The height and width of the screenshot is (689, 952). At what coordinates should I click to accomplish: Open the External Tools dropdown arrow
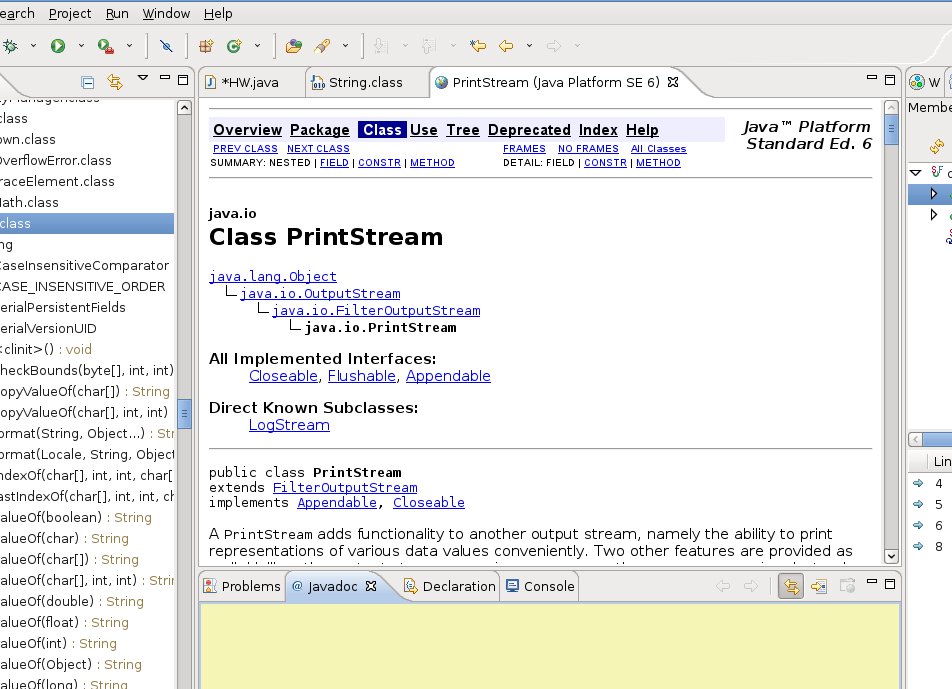[129, 46]
